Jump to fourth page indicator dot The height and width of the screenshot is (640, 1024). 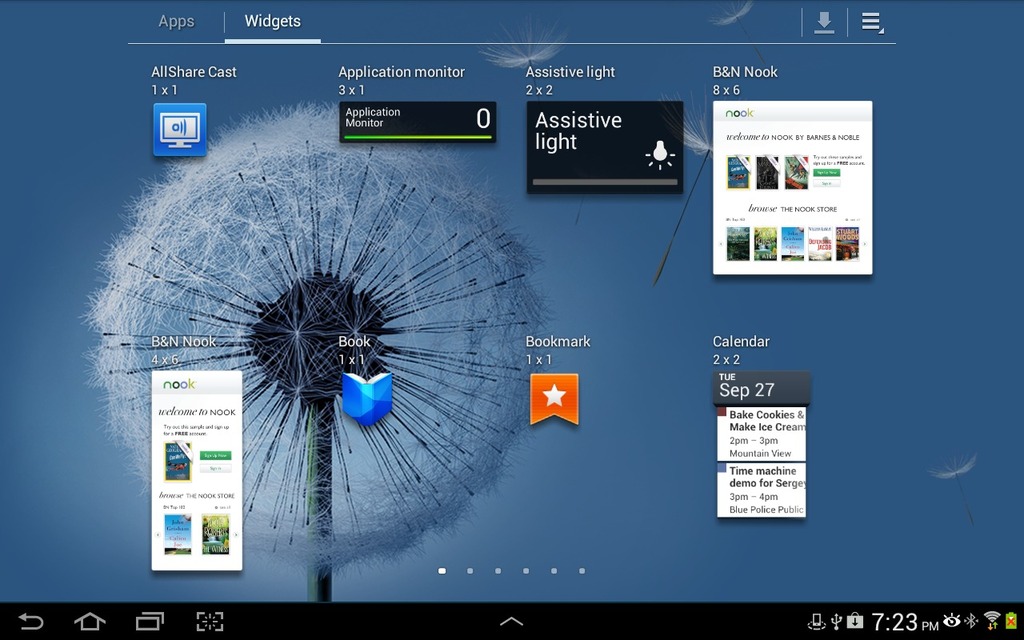coord(526,571)
